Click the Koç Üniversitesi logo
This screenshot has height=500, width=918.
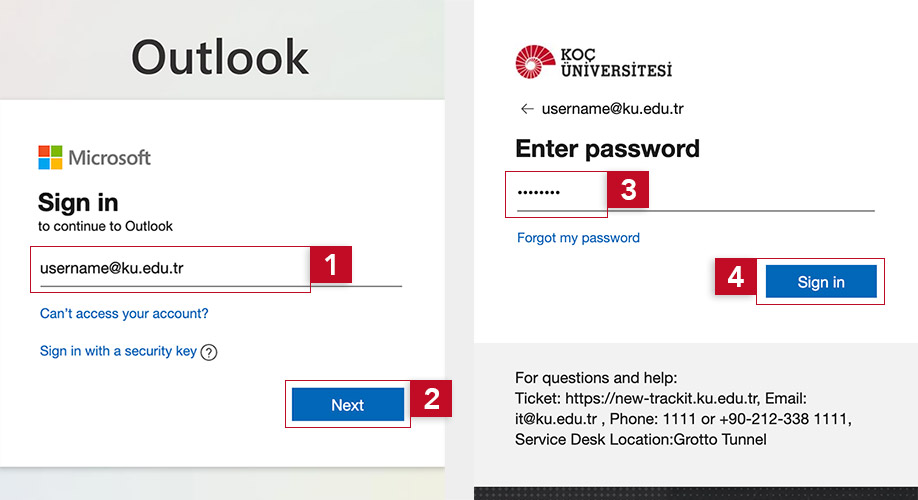click(x=593, y=62)
